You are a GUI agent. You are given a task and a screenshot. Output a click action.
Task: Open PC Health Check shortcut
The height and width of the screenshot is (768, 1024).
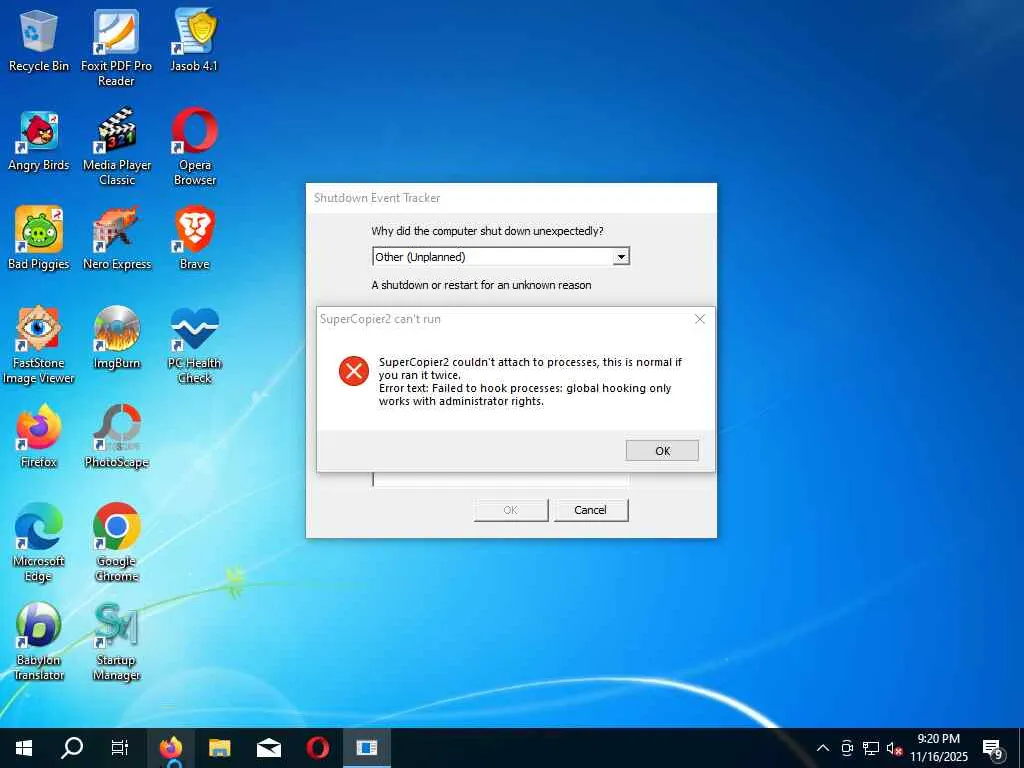[195, 345]
